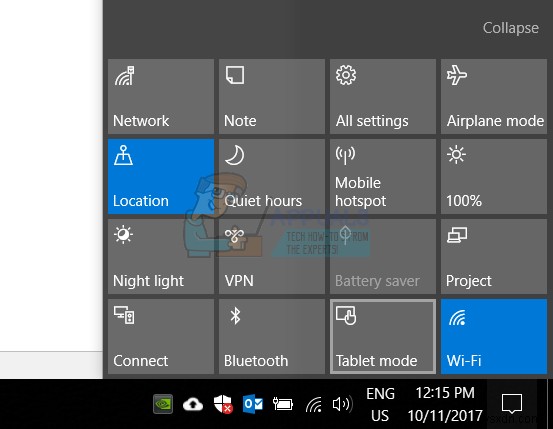The image size is (553, 429).
Task: Enable Quiet hours tile
Action: click(272, 176)
